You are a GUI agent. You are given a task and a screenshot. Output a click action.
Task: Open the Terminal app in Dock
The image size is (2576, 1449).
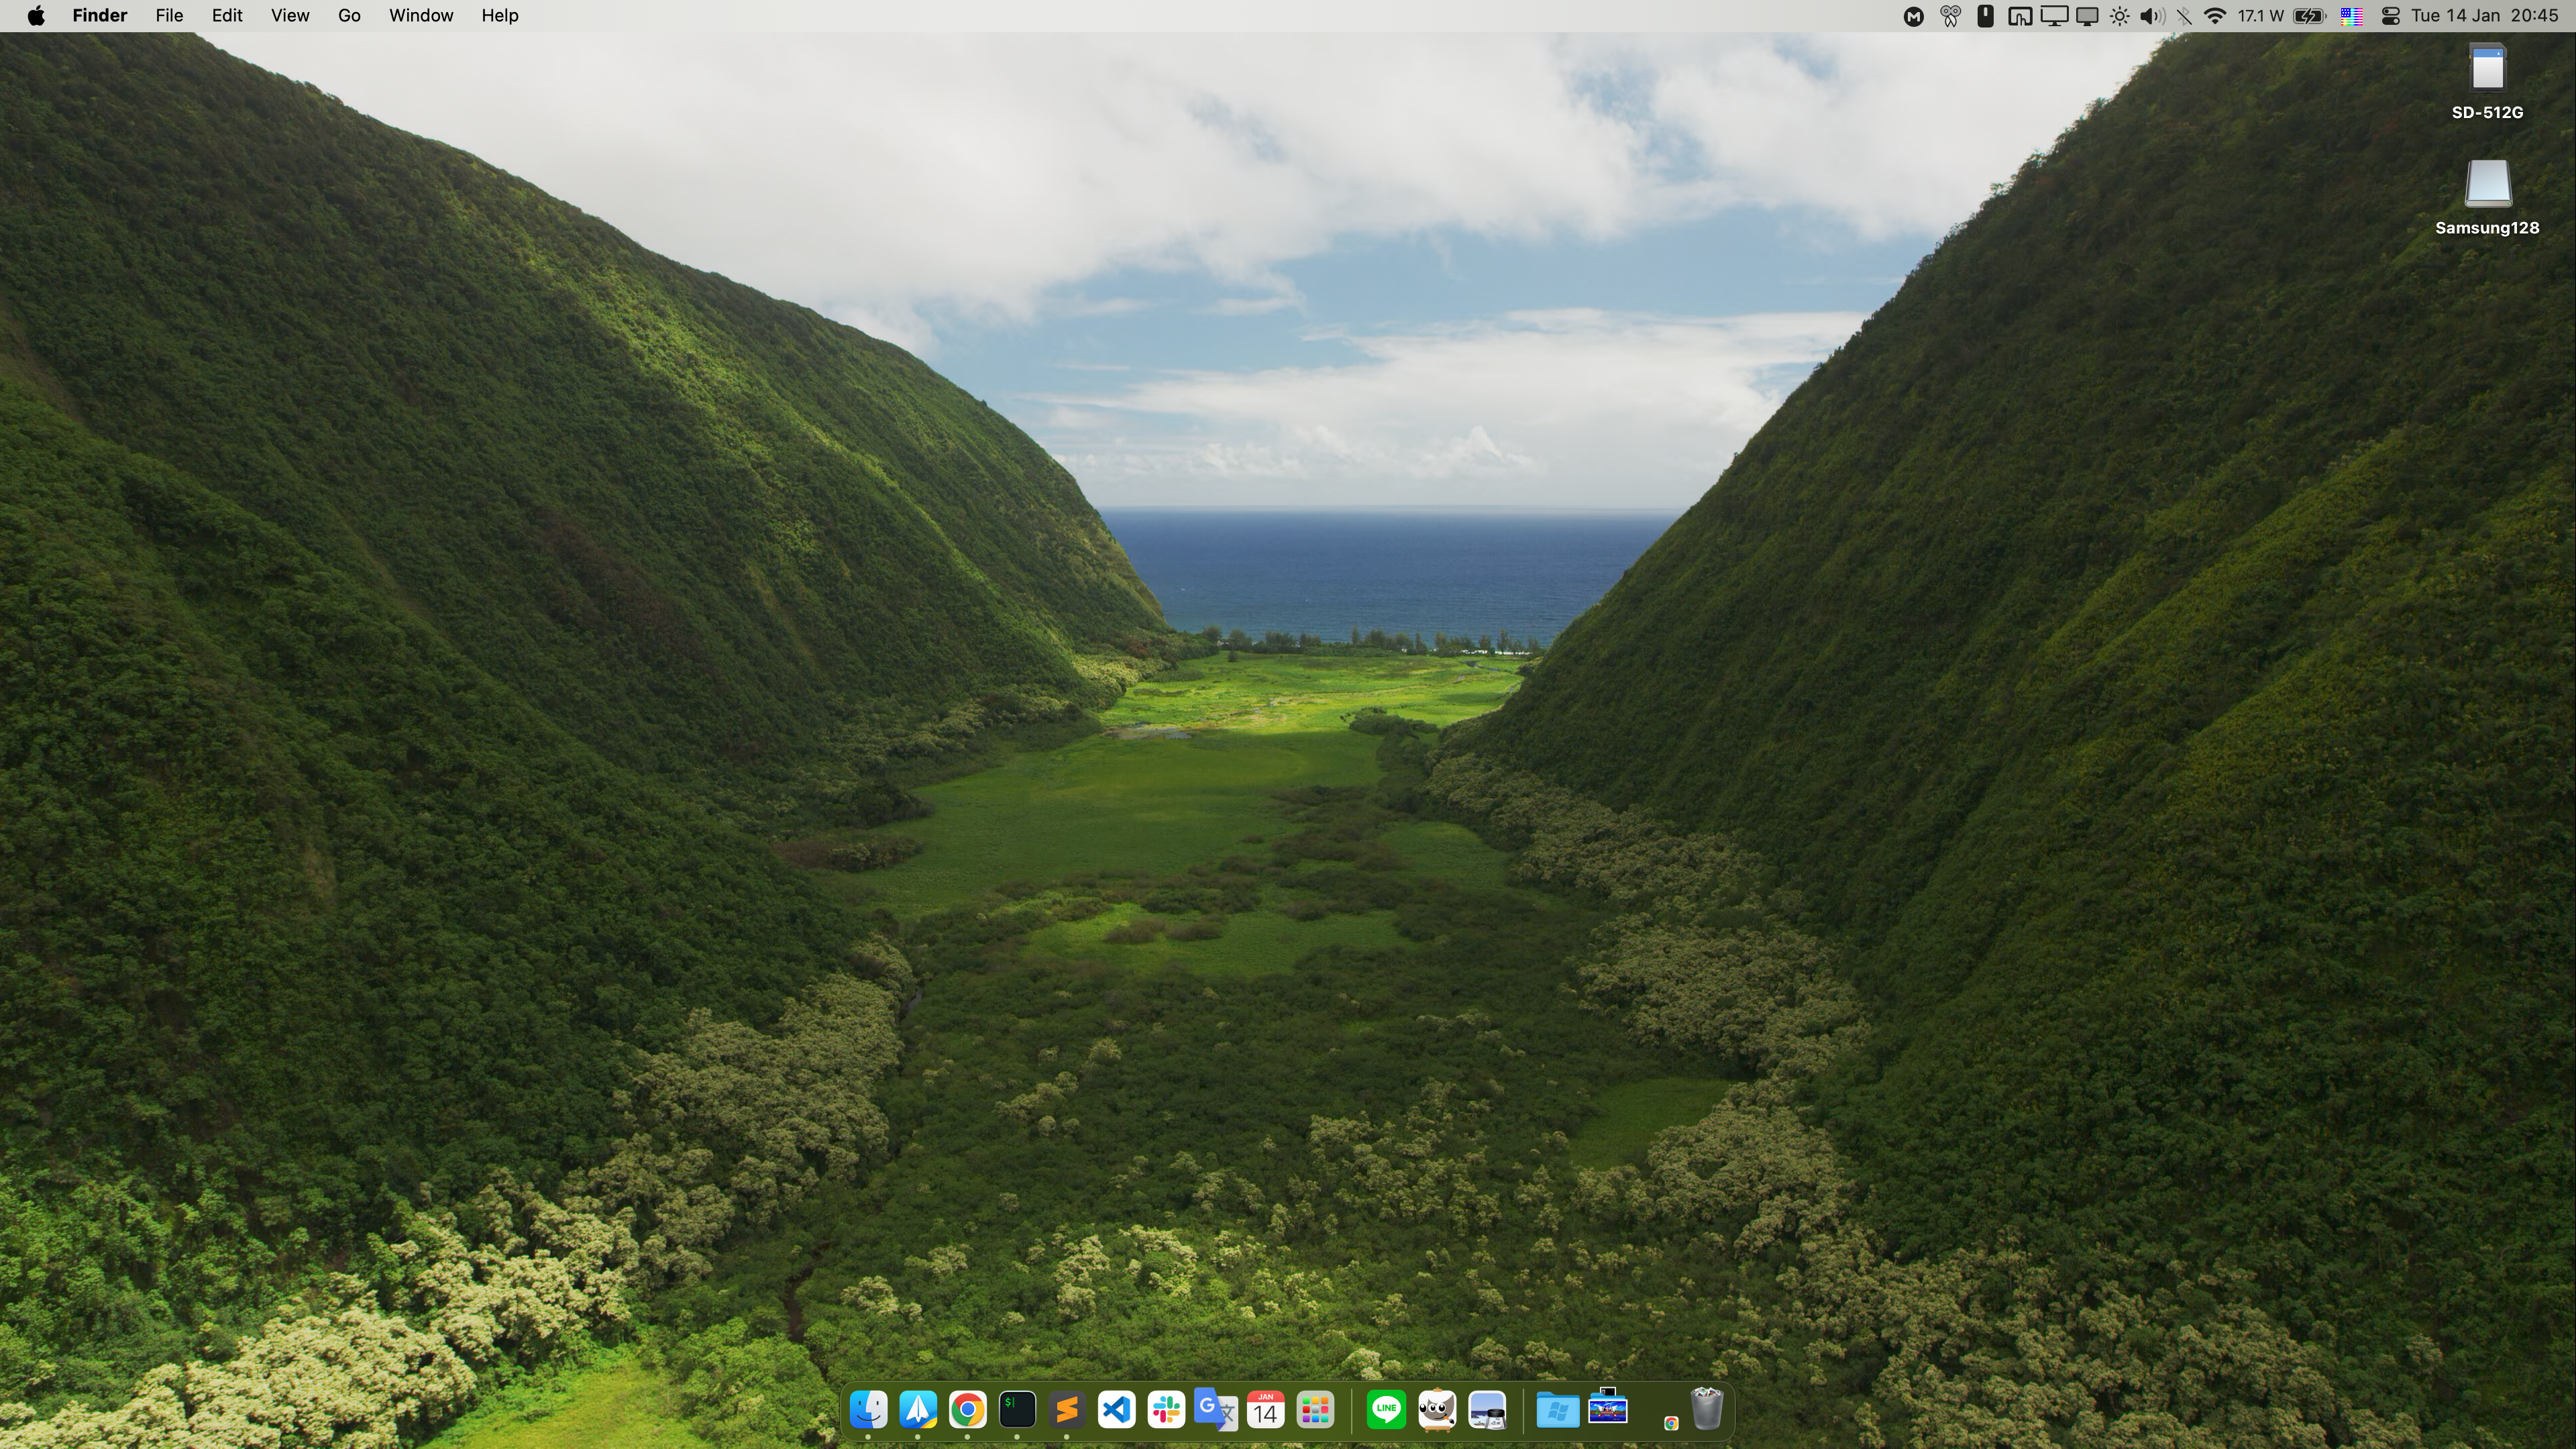click(x=1017, y=1410)
